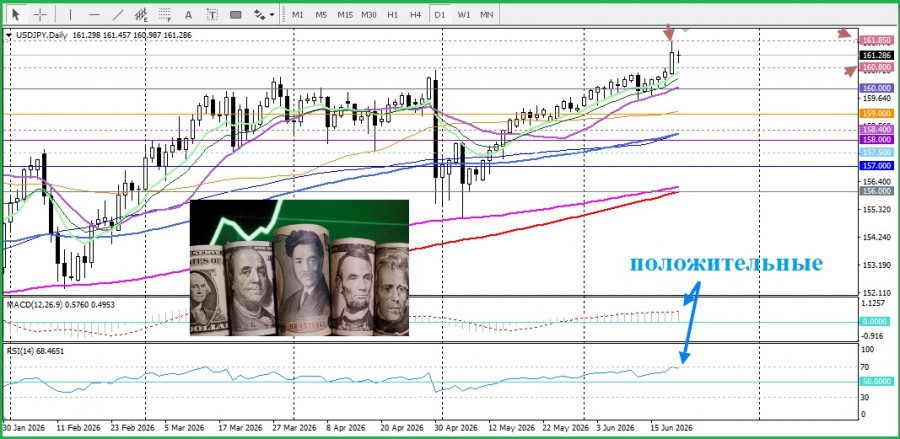Switch chart to MN timeframe
This screenshot has height=439, width=900.
(487, 15)
